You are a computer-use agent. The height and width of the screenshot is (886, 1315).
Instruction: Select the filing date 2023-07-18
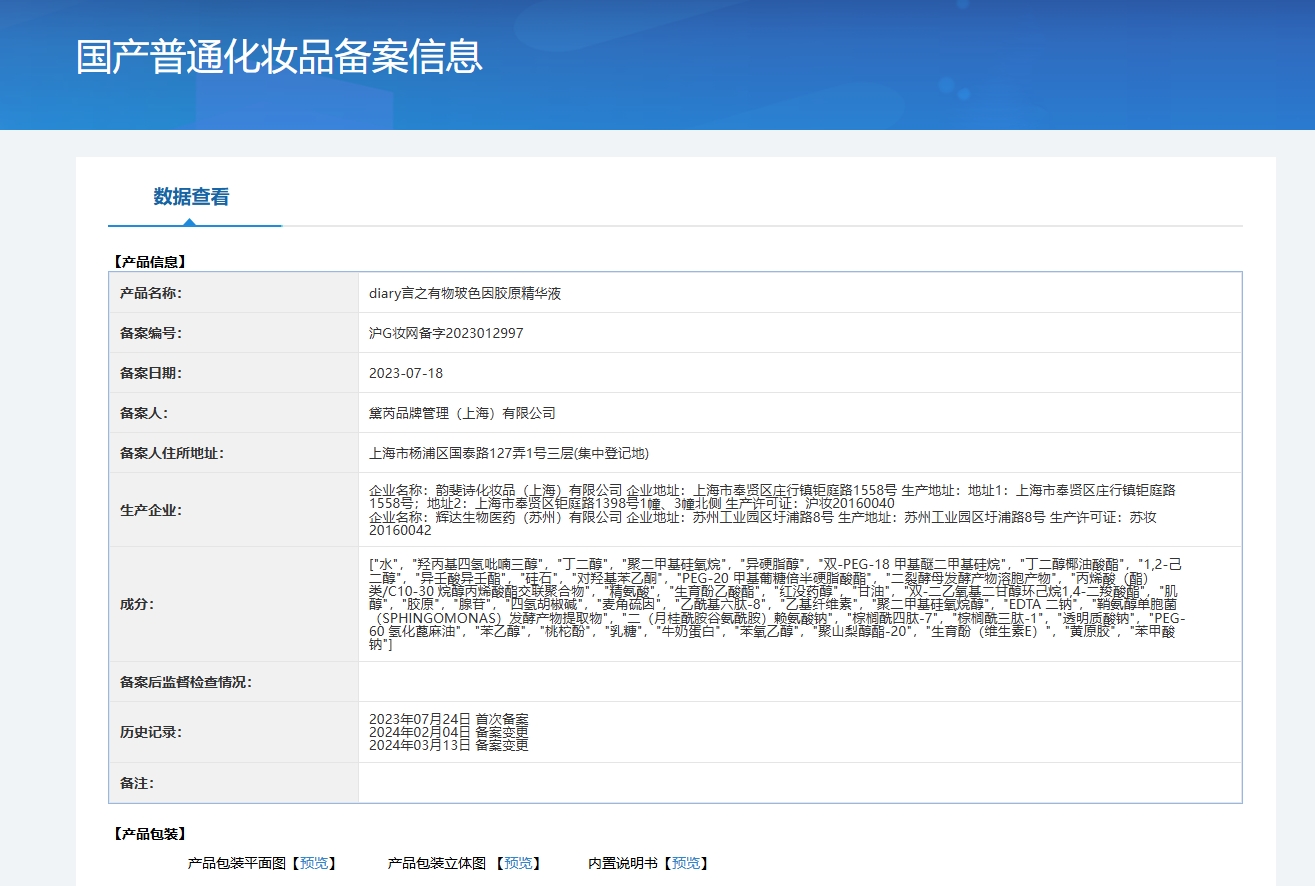coord(406,373)
